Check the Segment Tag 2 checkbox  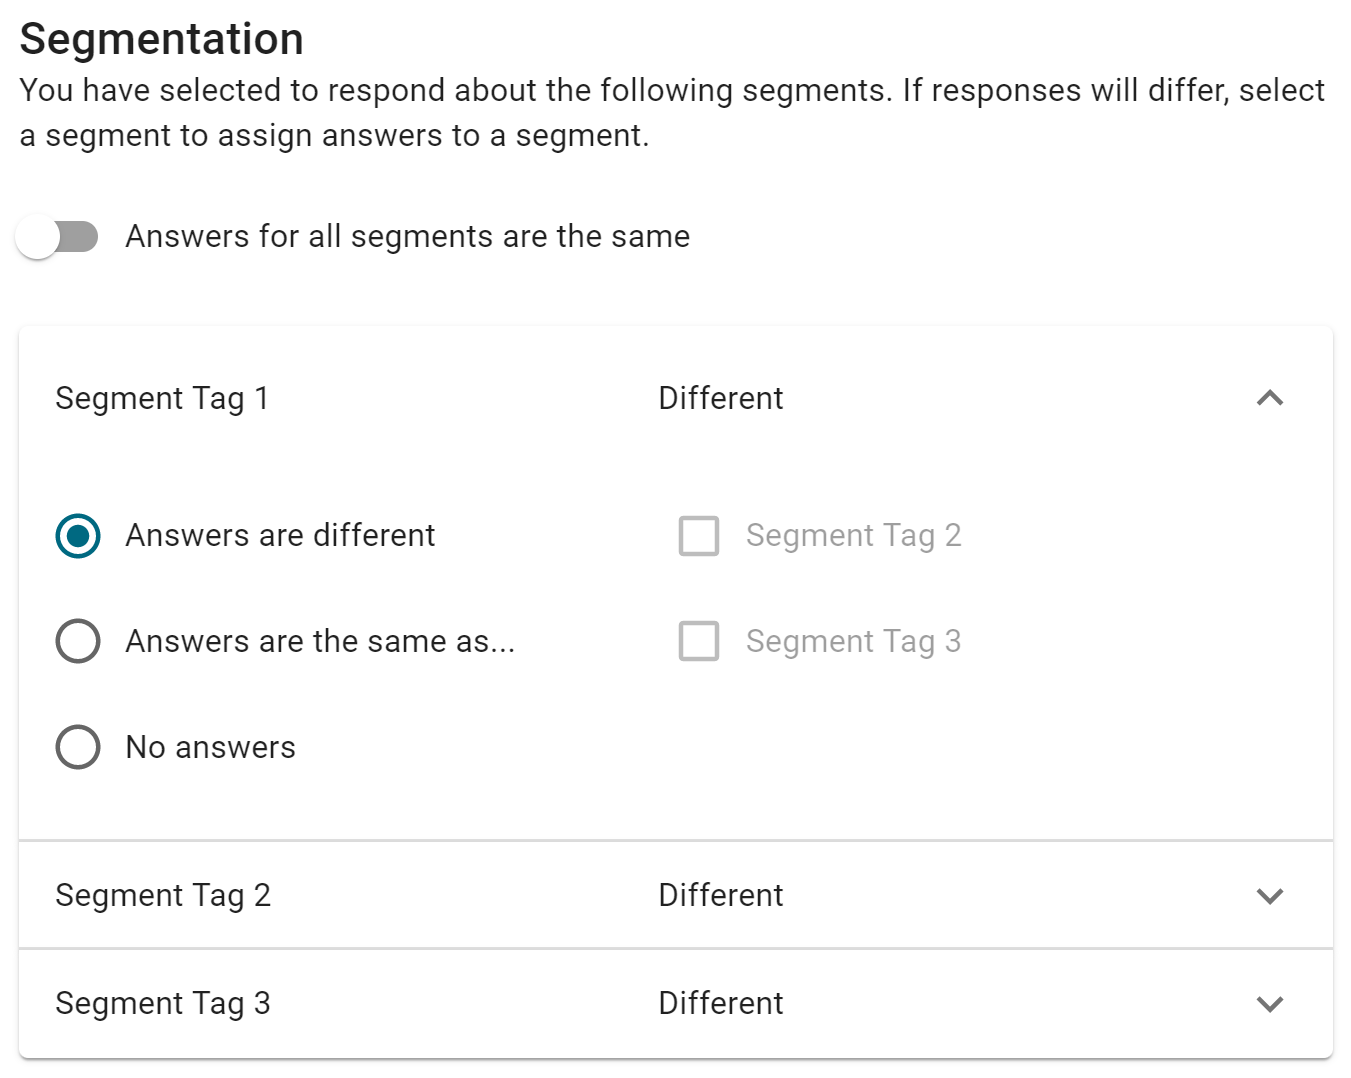(699, 536)
